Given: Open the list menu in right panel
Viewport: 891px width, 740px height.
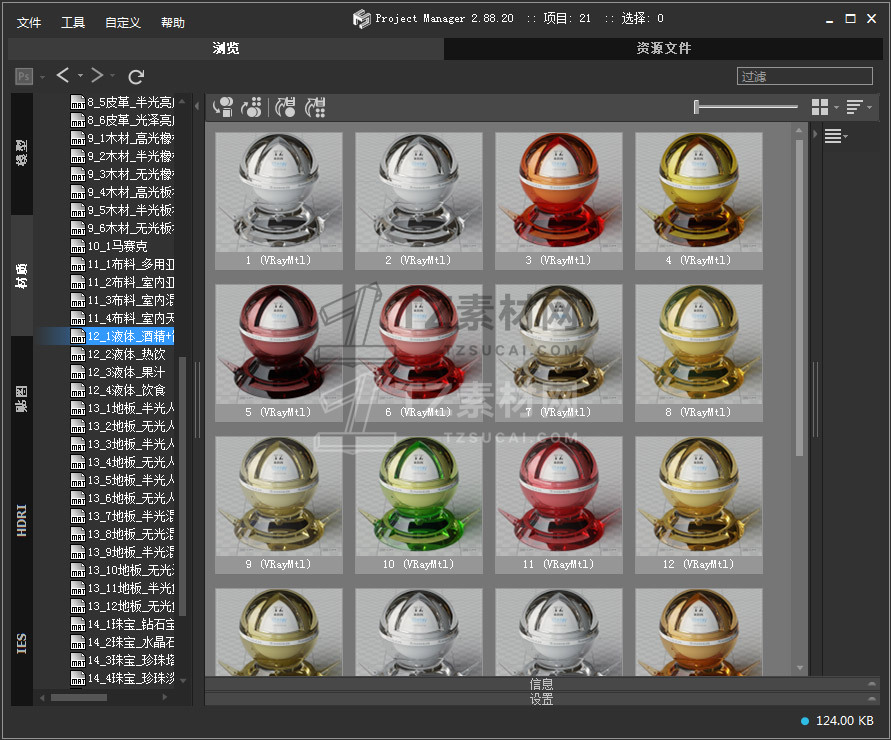Looking at the screenshot, I should [835, 136].
